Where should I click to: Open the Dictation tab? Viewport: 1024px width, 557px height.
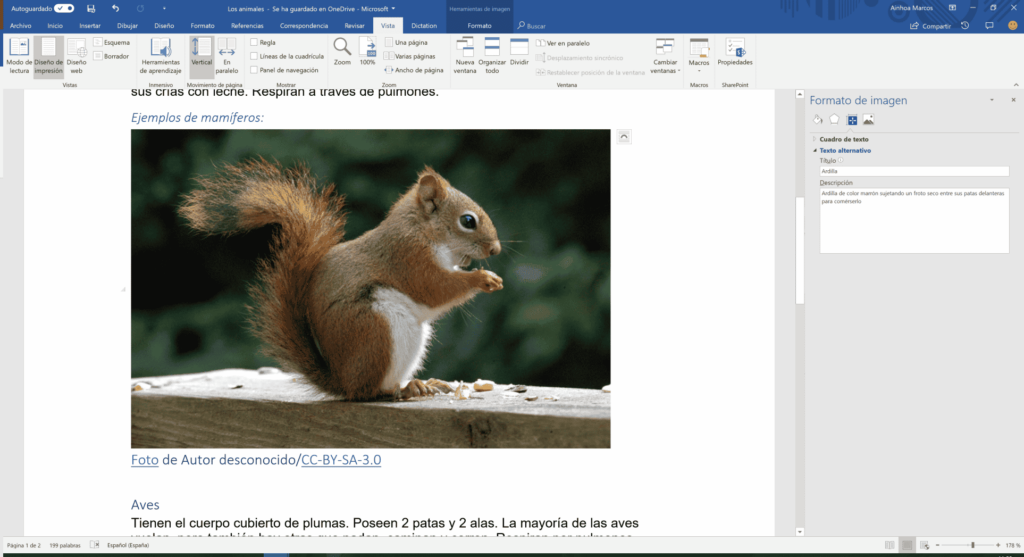pos(424,25)
